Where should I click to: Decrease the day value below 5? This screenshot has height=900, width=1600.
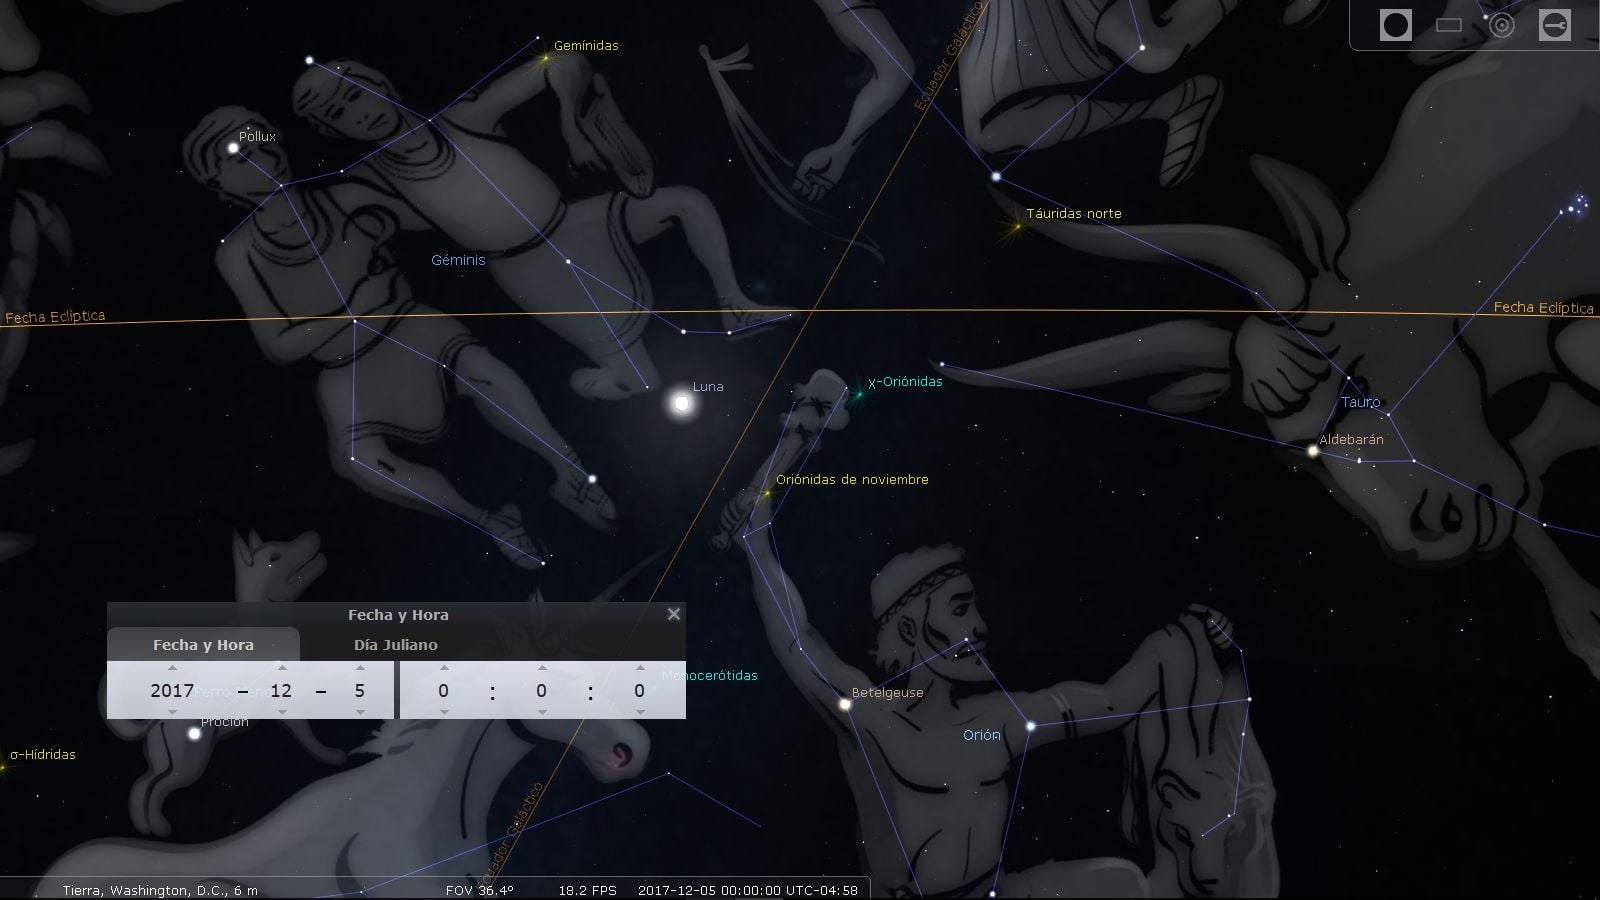360,712
